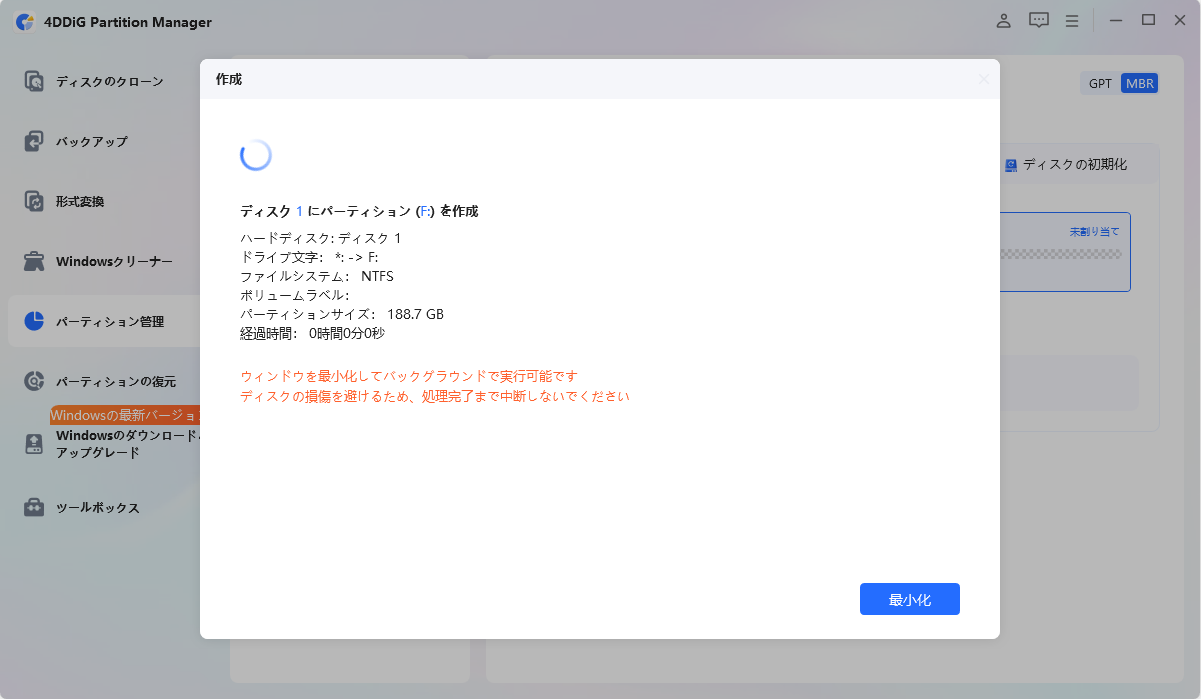Click the 経過時間 elapsed time line
This screenshot has width=1201, height=699.
312,333
